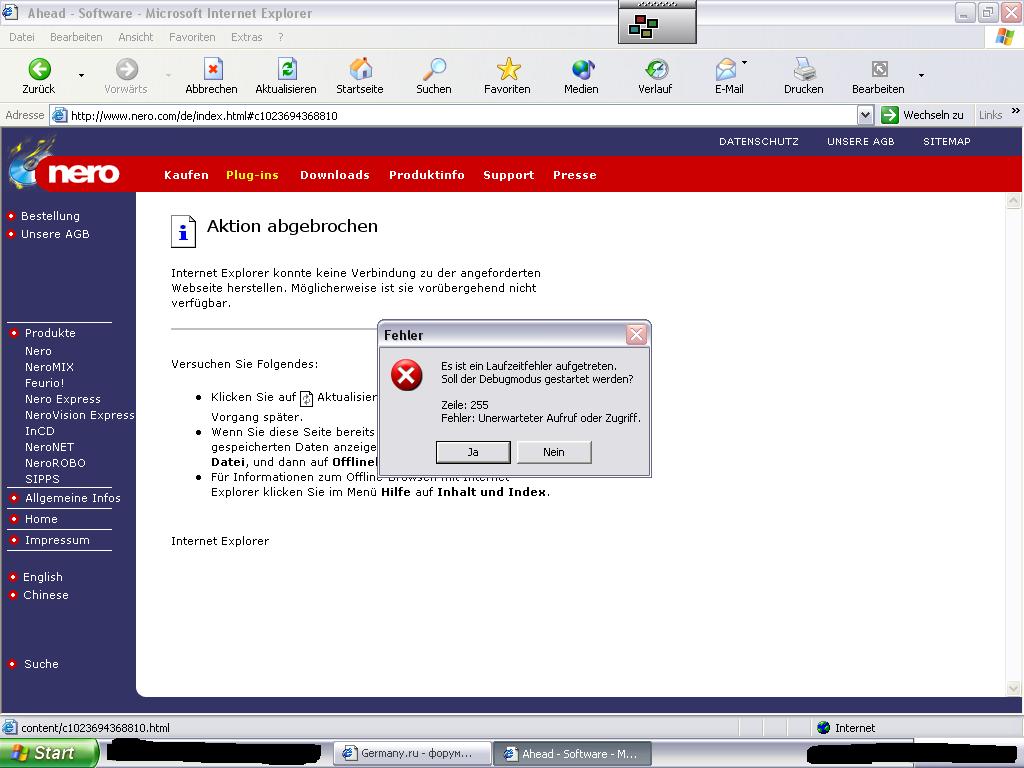Open the Presse navigation link
Viewport: 1024px width, 768px height.
tap(575, 175)
